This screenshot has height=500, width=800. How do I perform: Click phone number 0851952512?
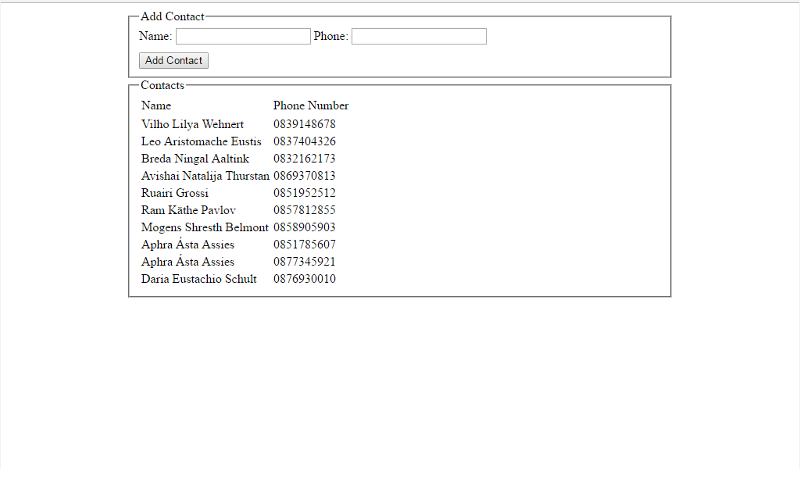click(x=304, y=193)
